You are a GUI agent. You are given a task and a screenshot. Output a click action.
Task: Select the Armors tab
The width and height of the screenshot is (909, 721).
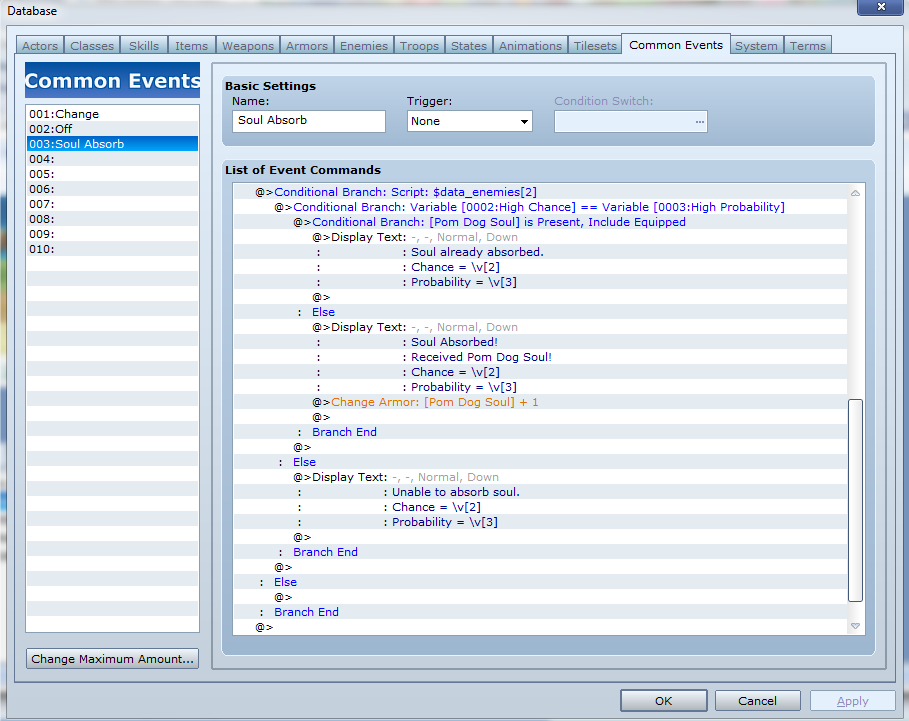(x=306, y=46)
